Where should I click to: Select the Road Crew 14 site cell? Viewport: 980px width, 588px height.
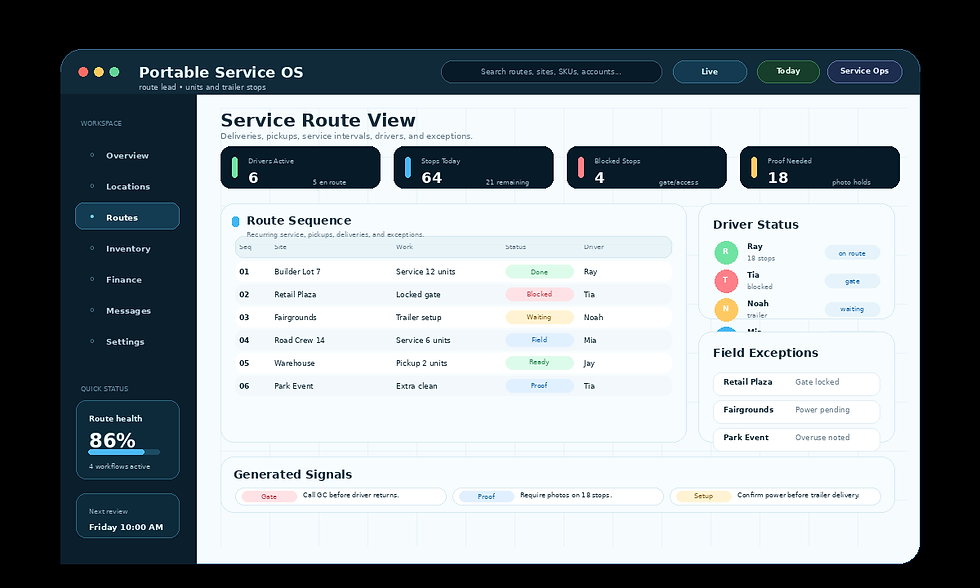299,340
